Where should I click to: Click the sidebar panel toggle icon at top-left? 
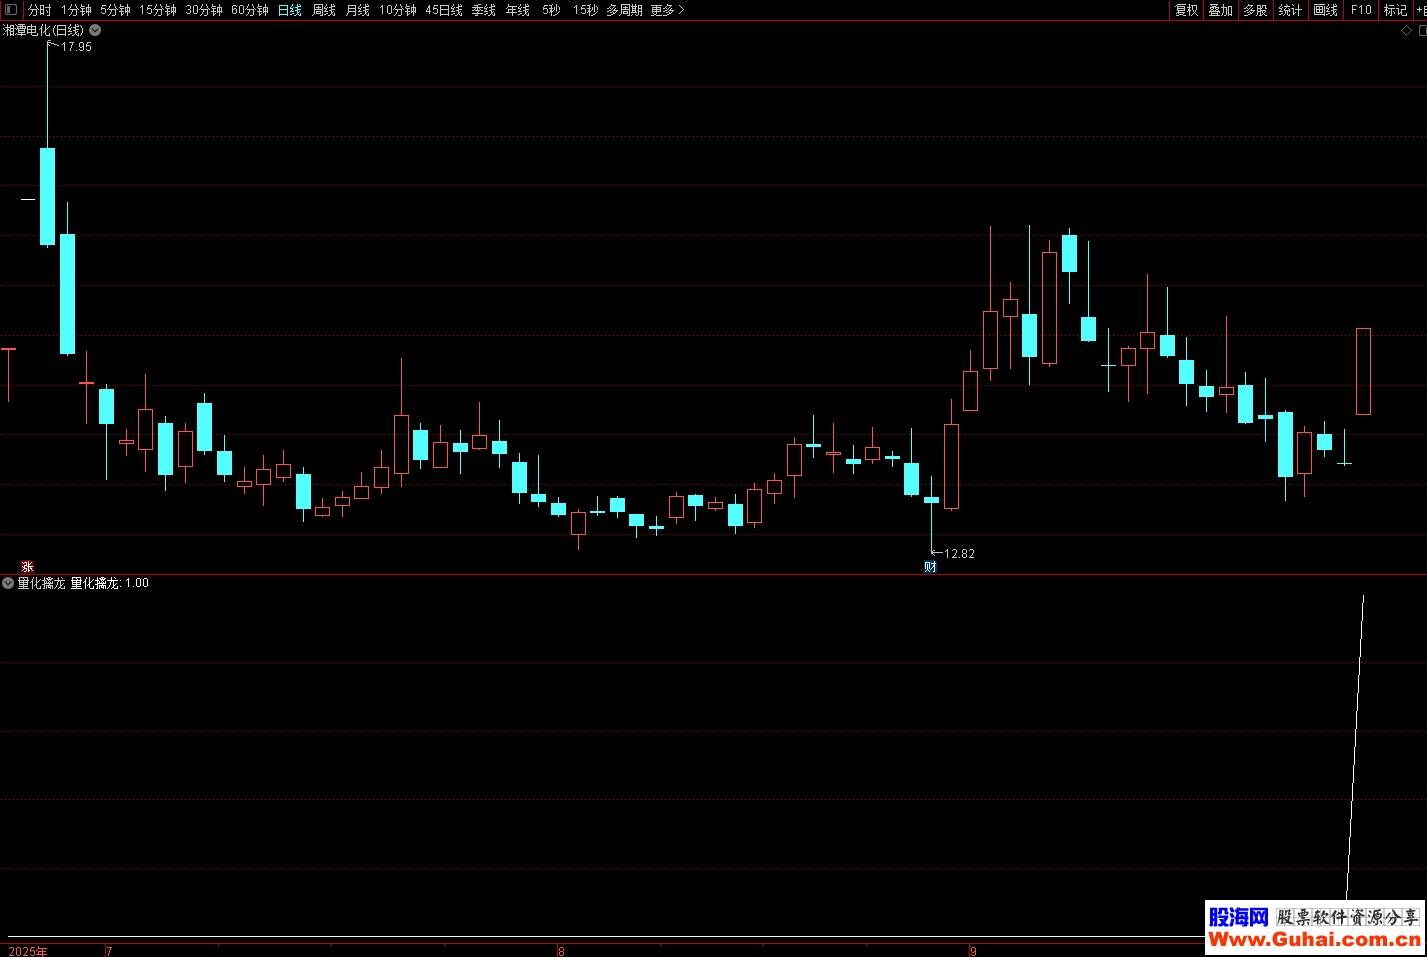coord(11,10)
